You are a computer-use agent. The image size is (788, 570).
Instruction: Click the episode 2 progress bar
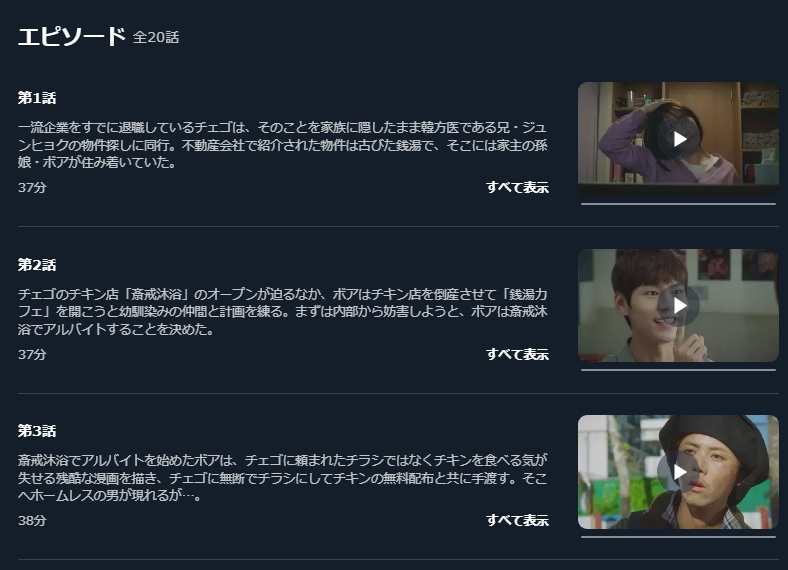coord(678,370)
